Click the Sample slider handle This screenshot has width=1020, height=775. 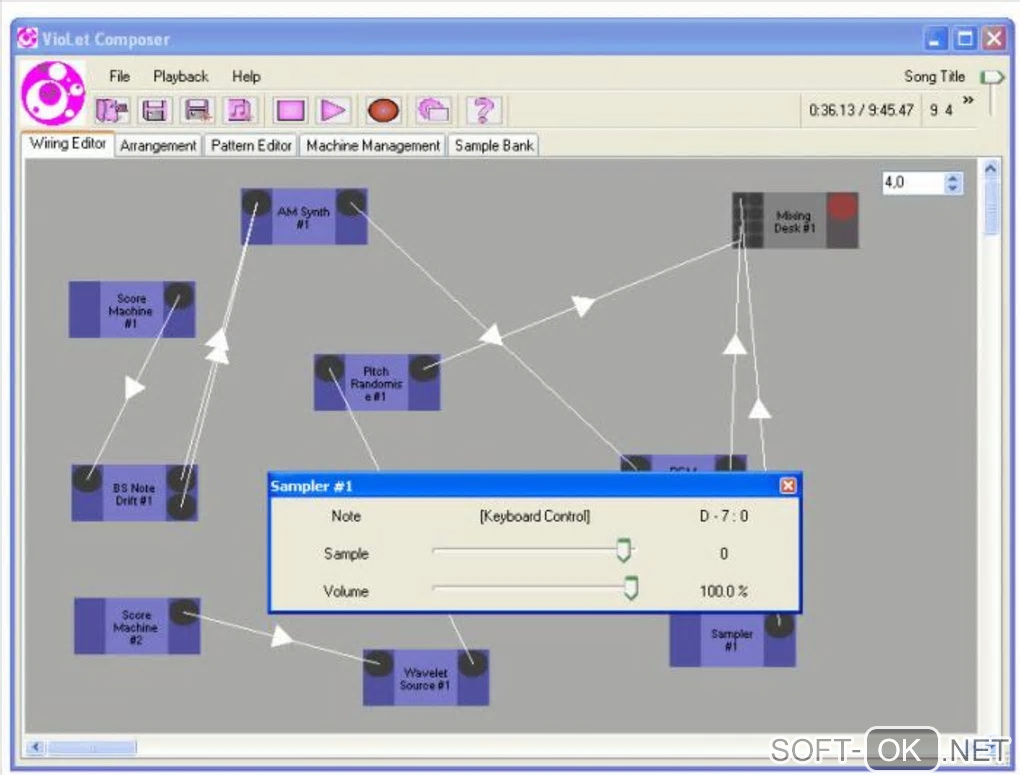(624, 550)
